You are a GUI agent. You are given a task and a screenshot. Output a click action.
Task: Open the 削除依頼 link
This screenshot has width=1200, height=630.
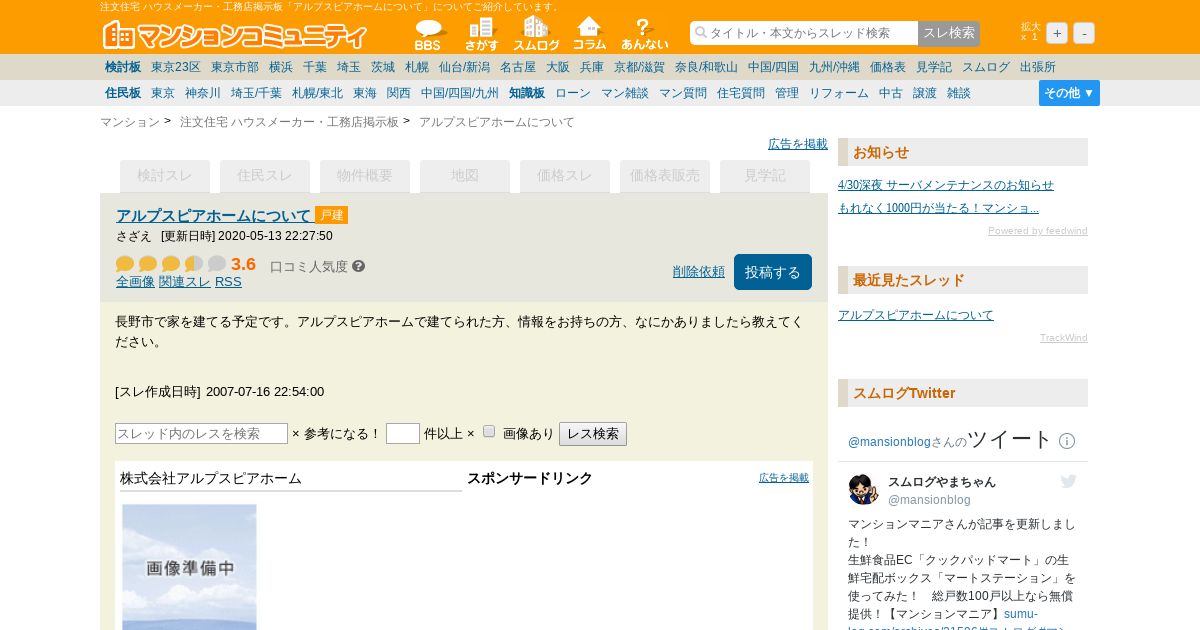699,271
